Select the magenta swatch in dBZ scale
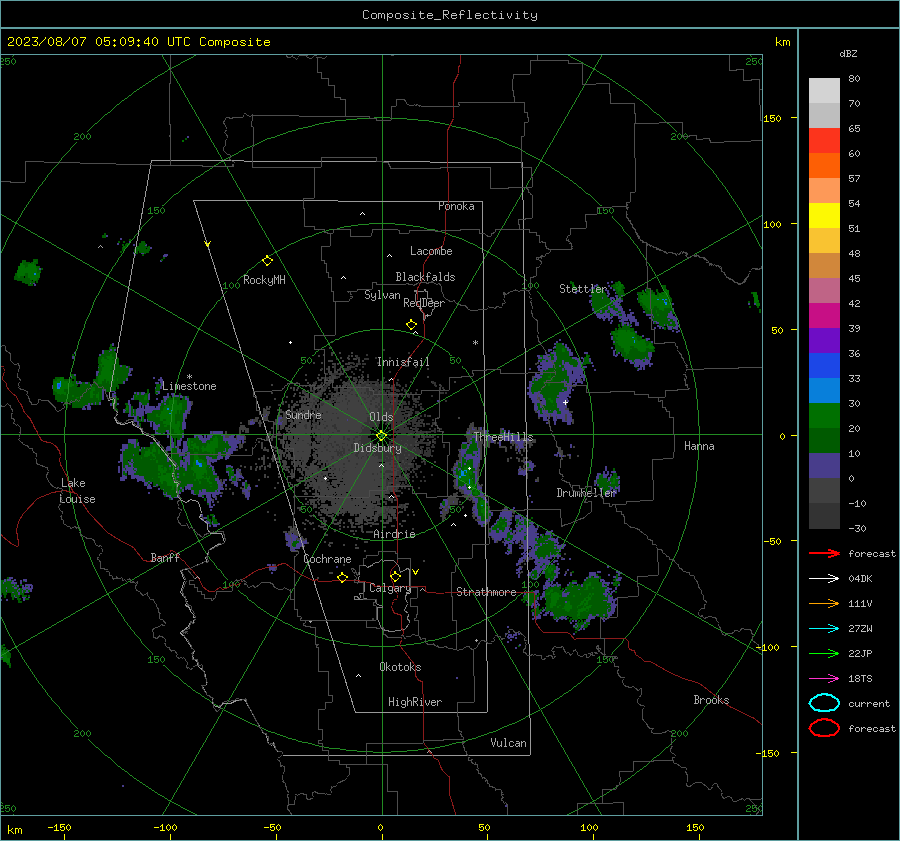Viewport: 900px width, 841px height. pyautogui.click(x=824, y=316)
